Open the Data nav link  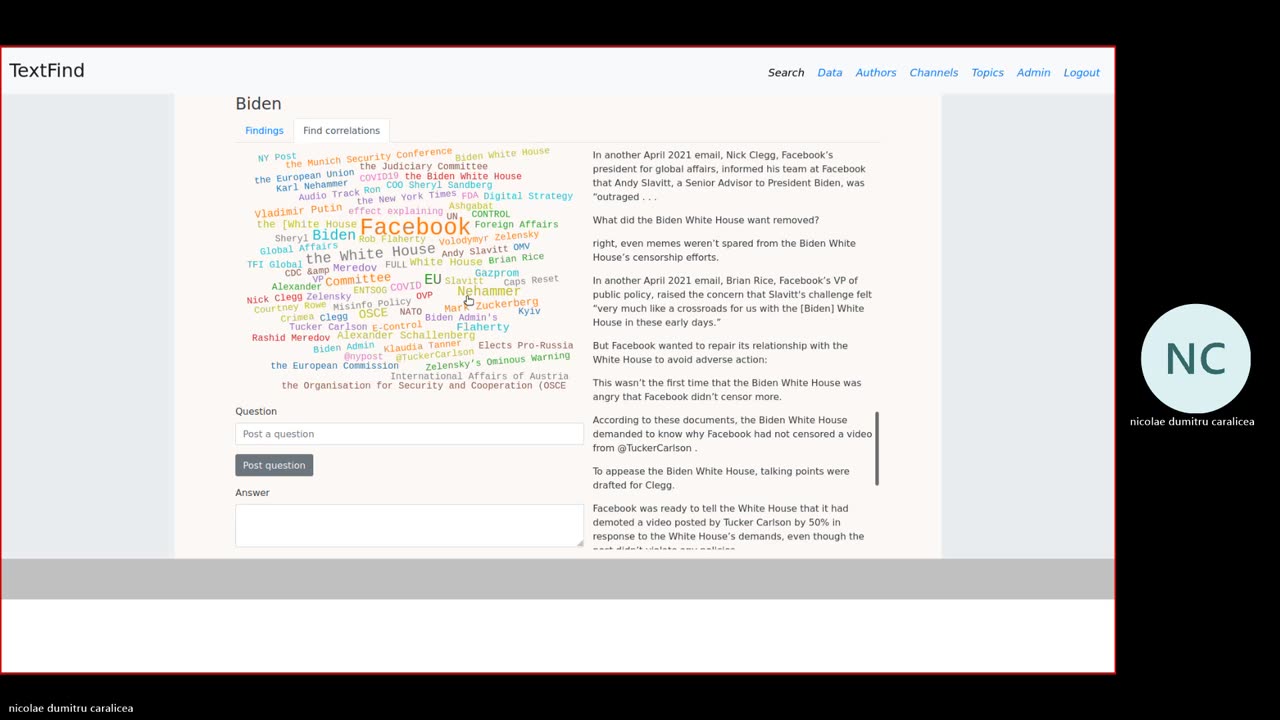(830, 72)
